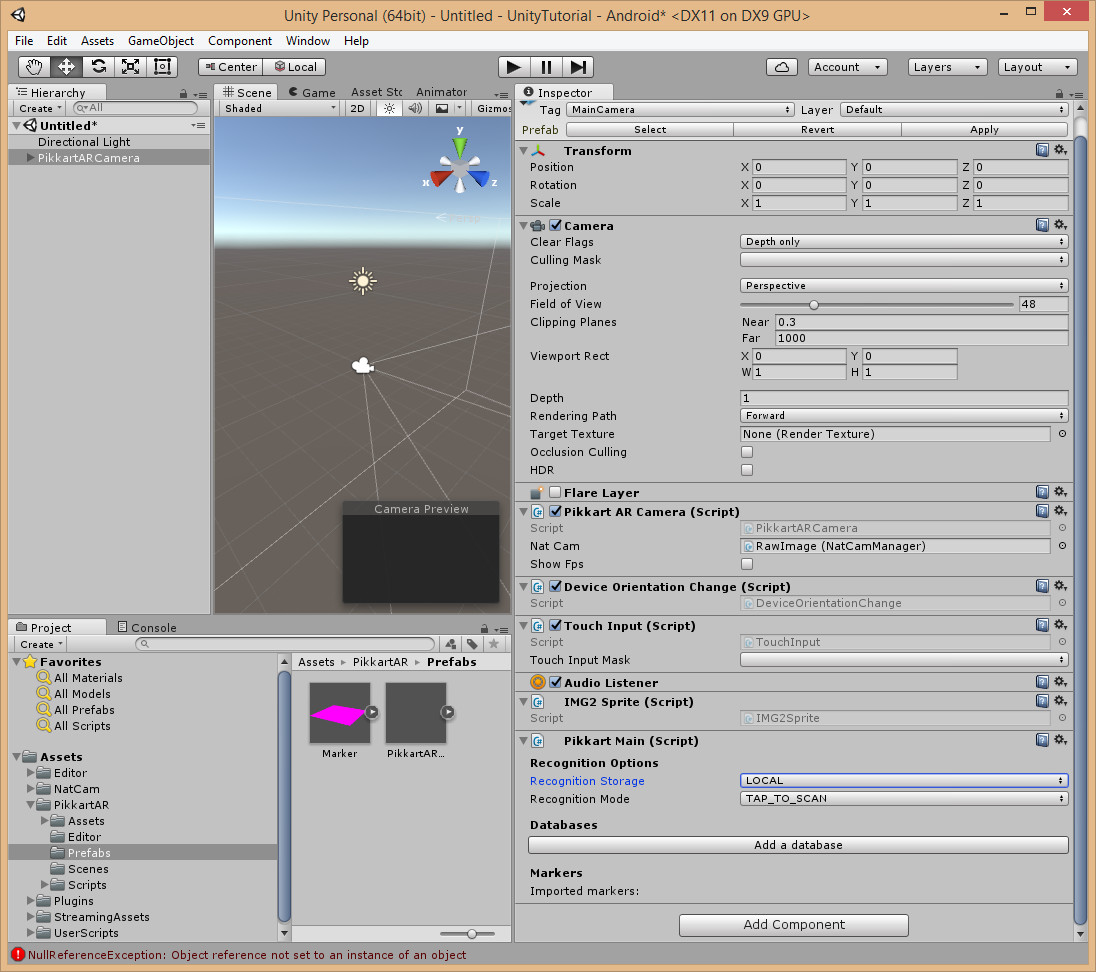Toggle scene lighting sun icon
This screenshot has width=1096, height=972.
pyautogui.click(x=390, y=108)
